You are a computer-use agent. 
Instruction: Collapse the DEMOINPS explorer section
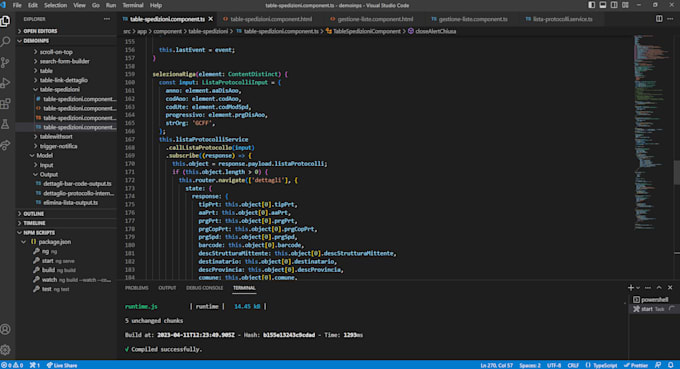click(66, 41)
